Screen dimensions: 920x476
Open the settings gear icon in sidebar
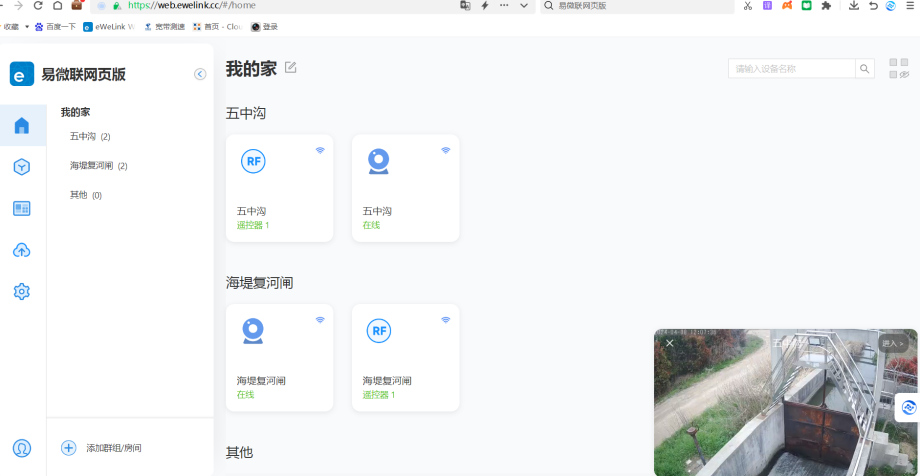tap(22, 292)
